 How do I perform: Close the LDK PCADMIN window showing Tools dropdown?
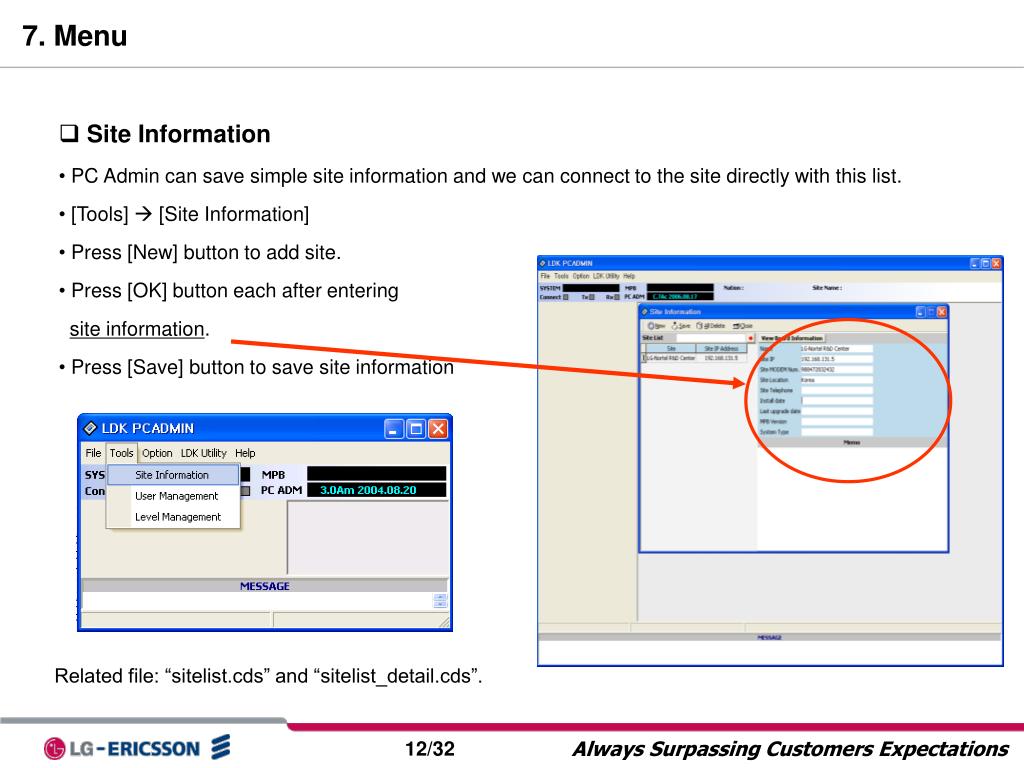pos(438,428)
